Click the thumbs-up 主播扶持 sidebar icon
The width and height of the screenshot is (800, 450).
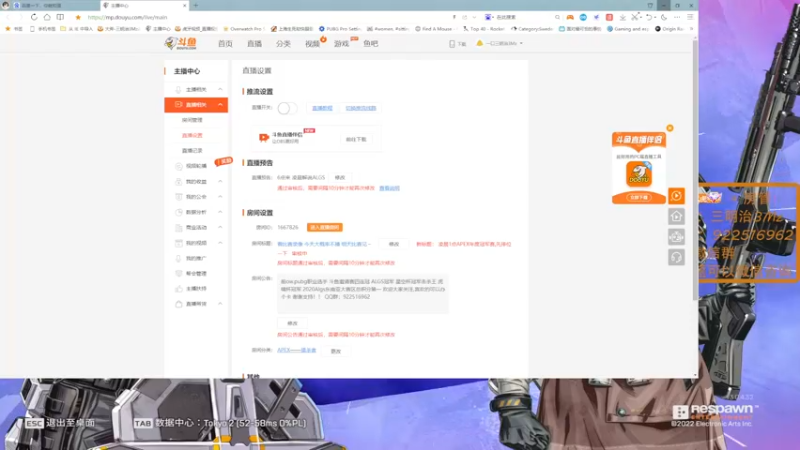(179, 289)
